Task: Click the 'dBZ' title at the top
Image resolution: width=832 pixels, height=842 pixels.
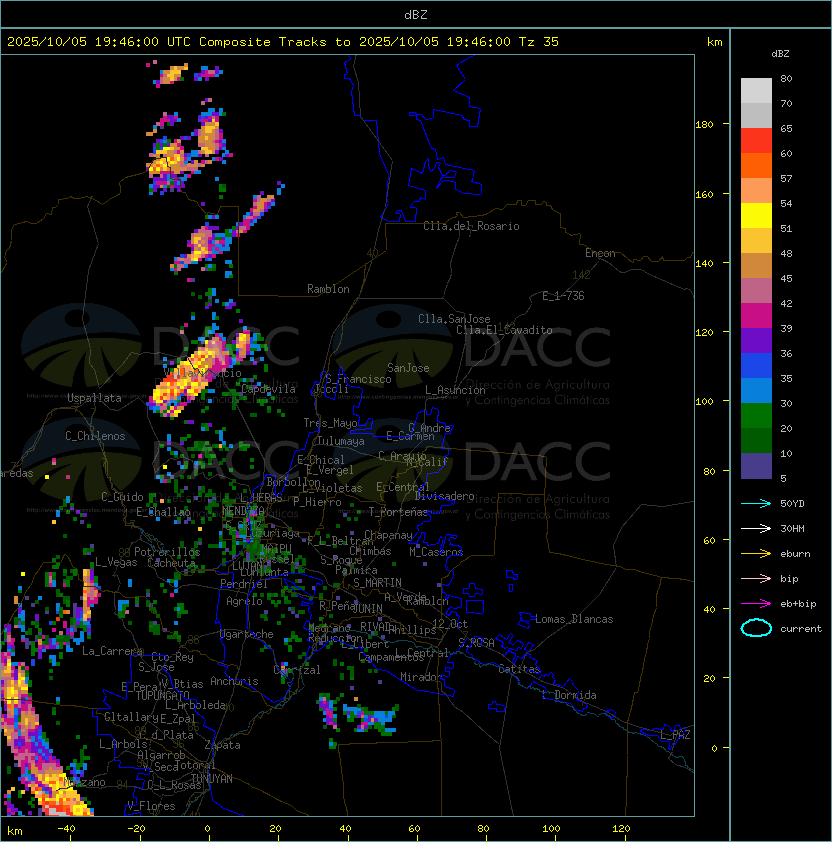Action: coord(416,15)
